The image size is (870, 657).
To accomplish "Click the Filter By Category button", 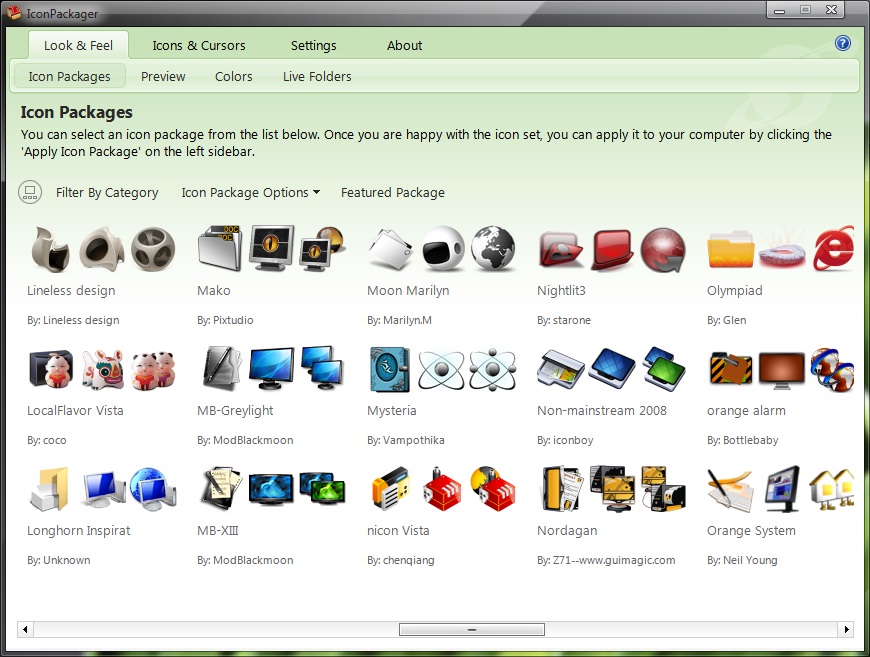I will 107,193.
